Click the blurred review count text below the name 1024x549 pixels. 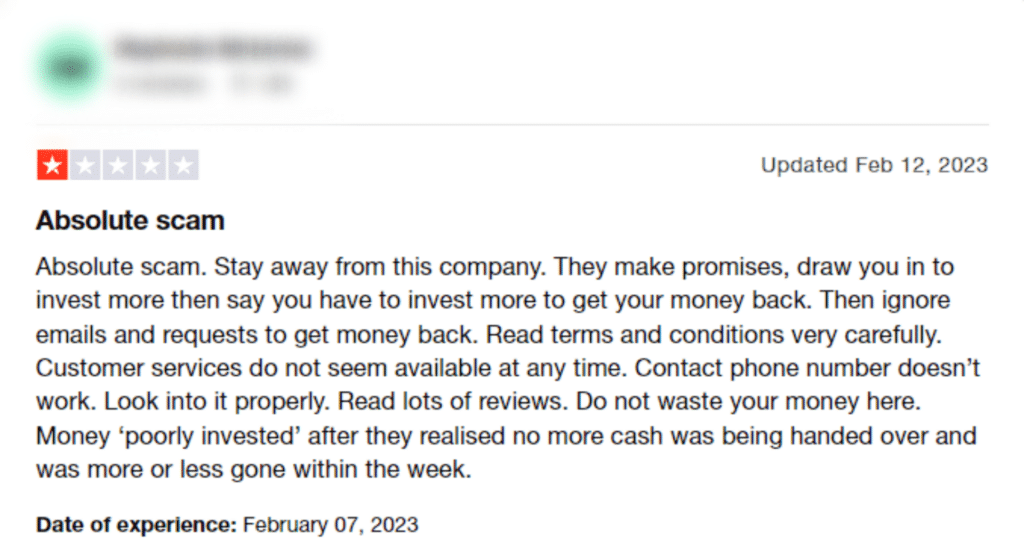160,84
